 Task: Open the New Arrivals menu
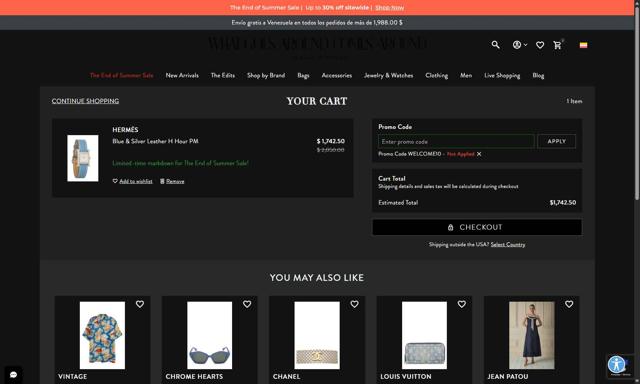182,75
